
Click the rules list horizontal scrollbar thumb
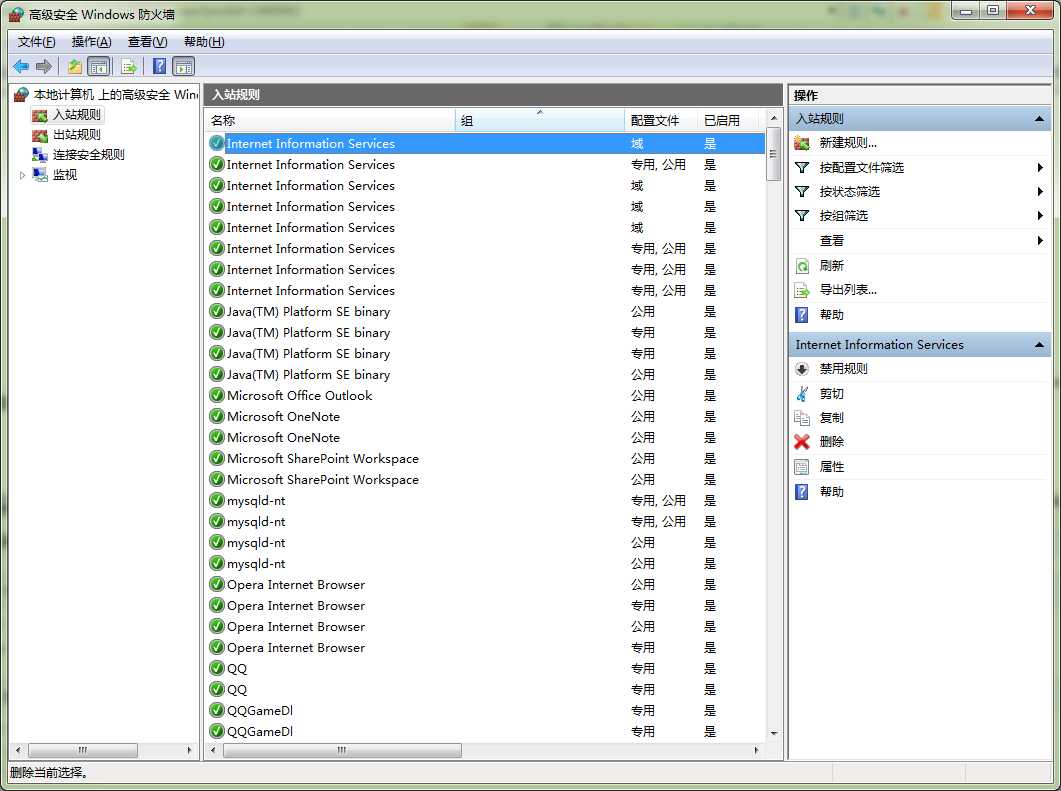(342, 750)
